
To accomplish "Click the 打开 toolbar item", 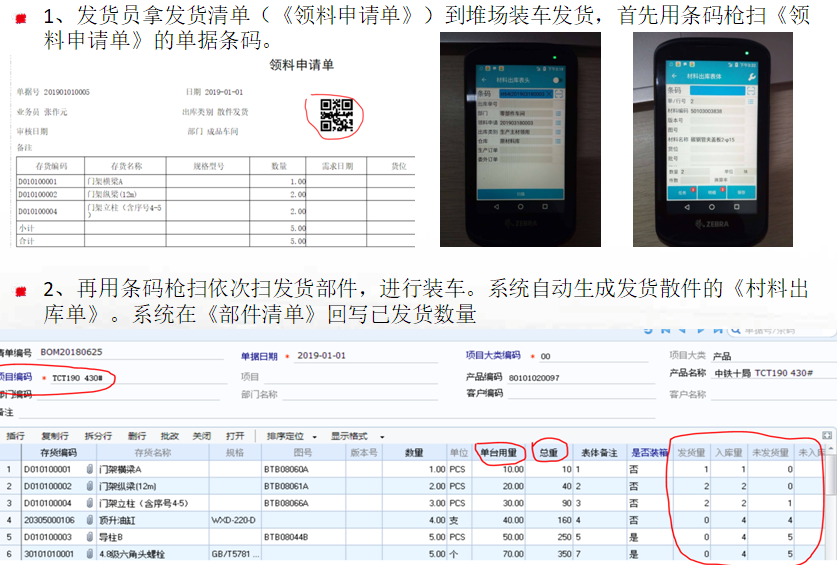I will tap(235, 436).
